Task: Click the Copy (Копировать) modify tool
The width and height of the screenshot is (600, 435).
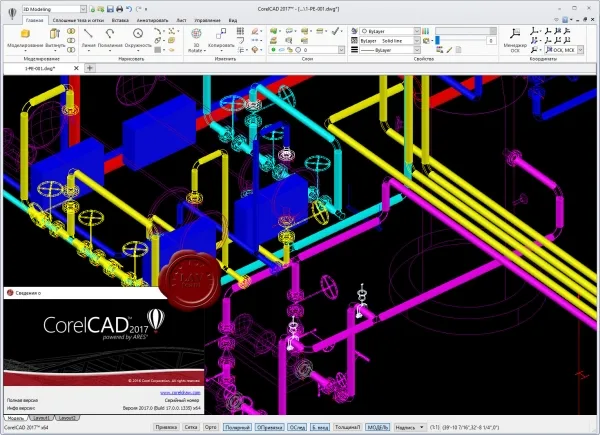Action: coord(221,38)
